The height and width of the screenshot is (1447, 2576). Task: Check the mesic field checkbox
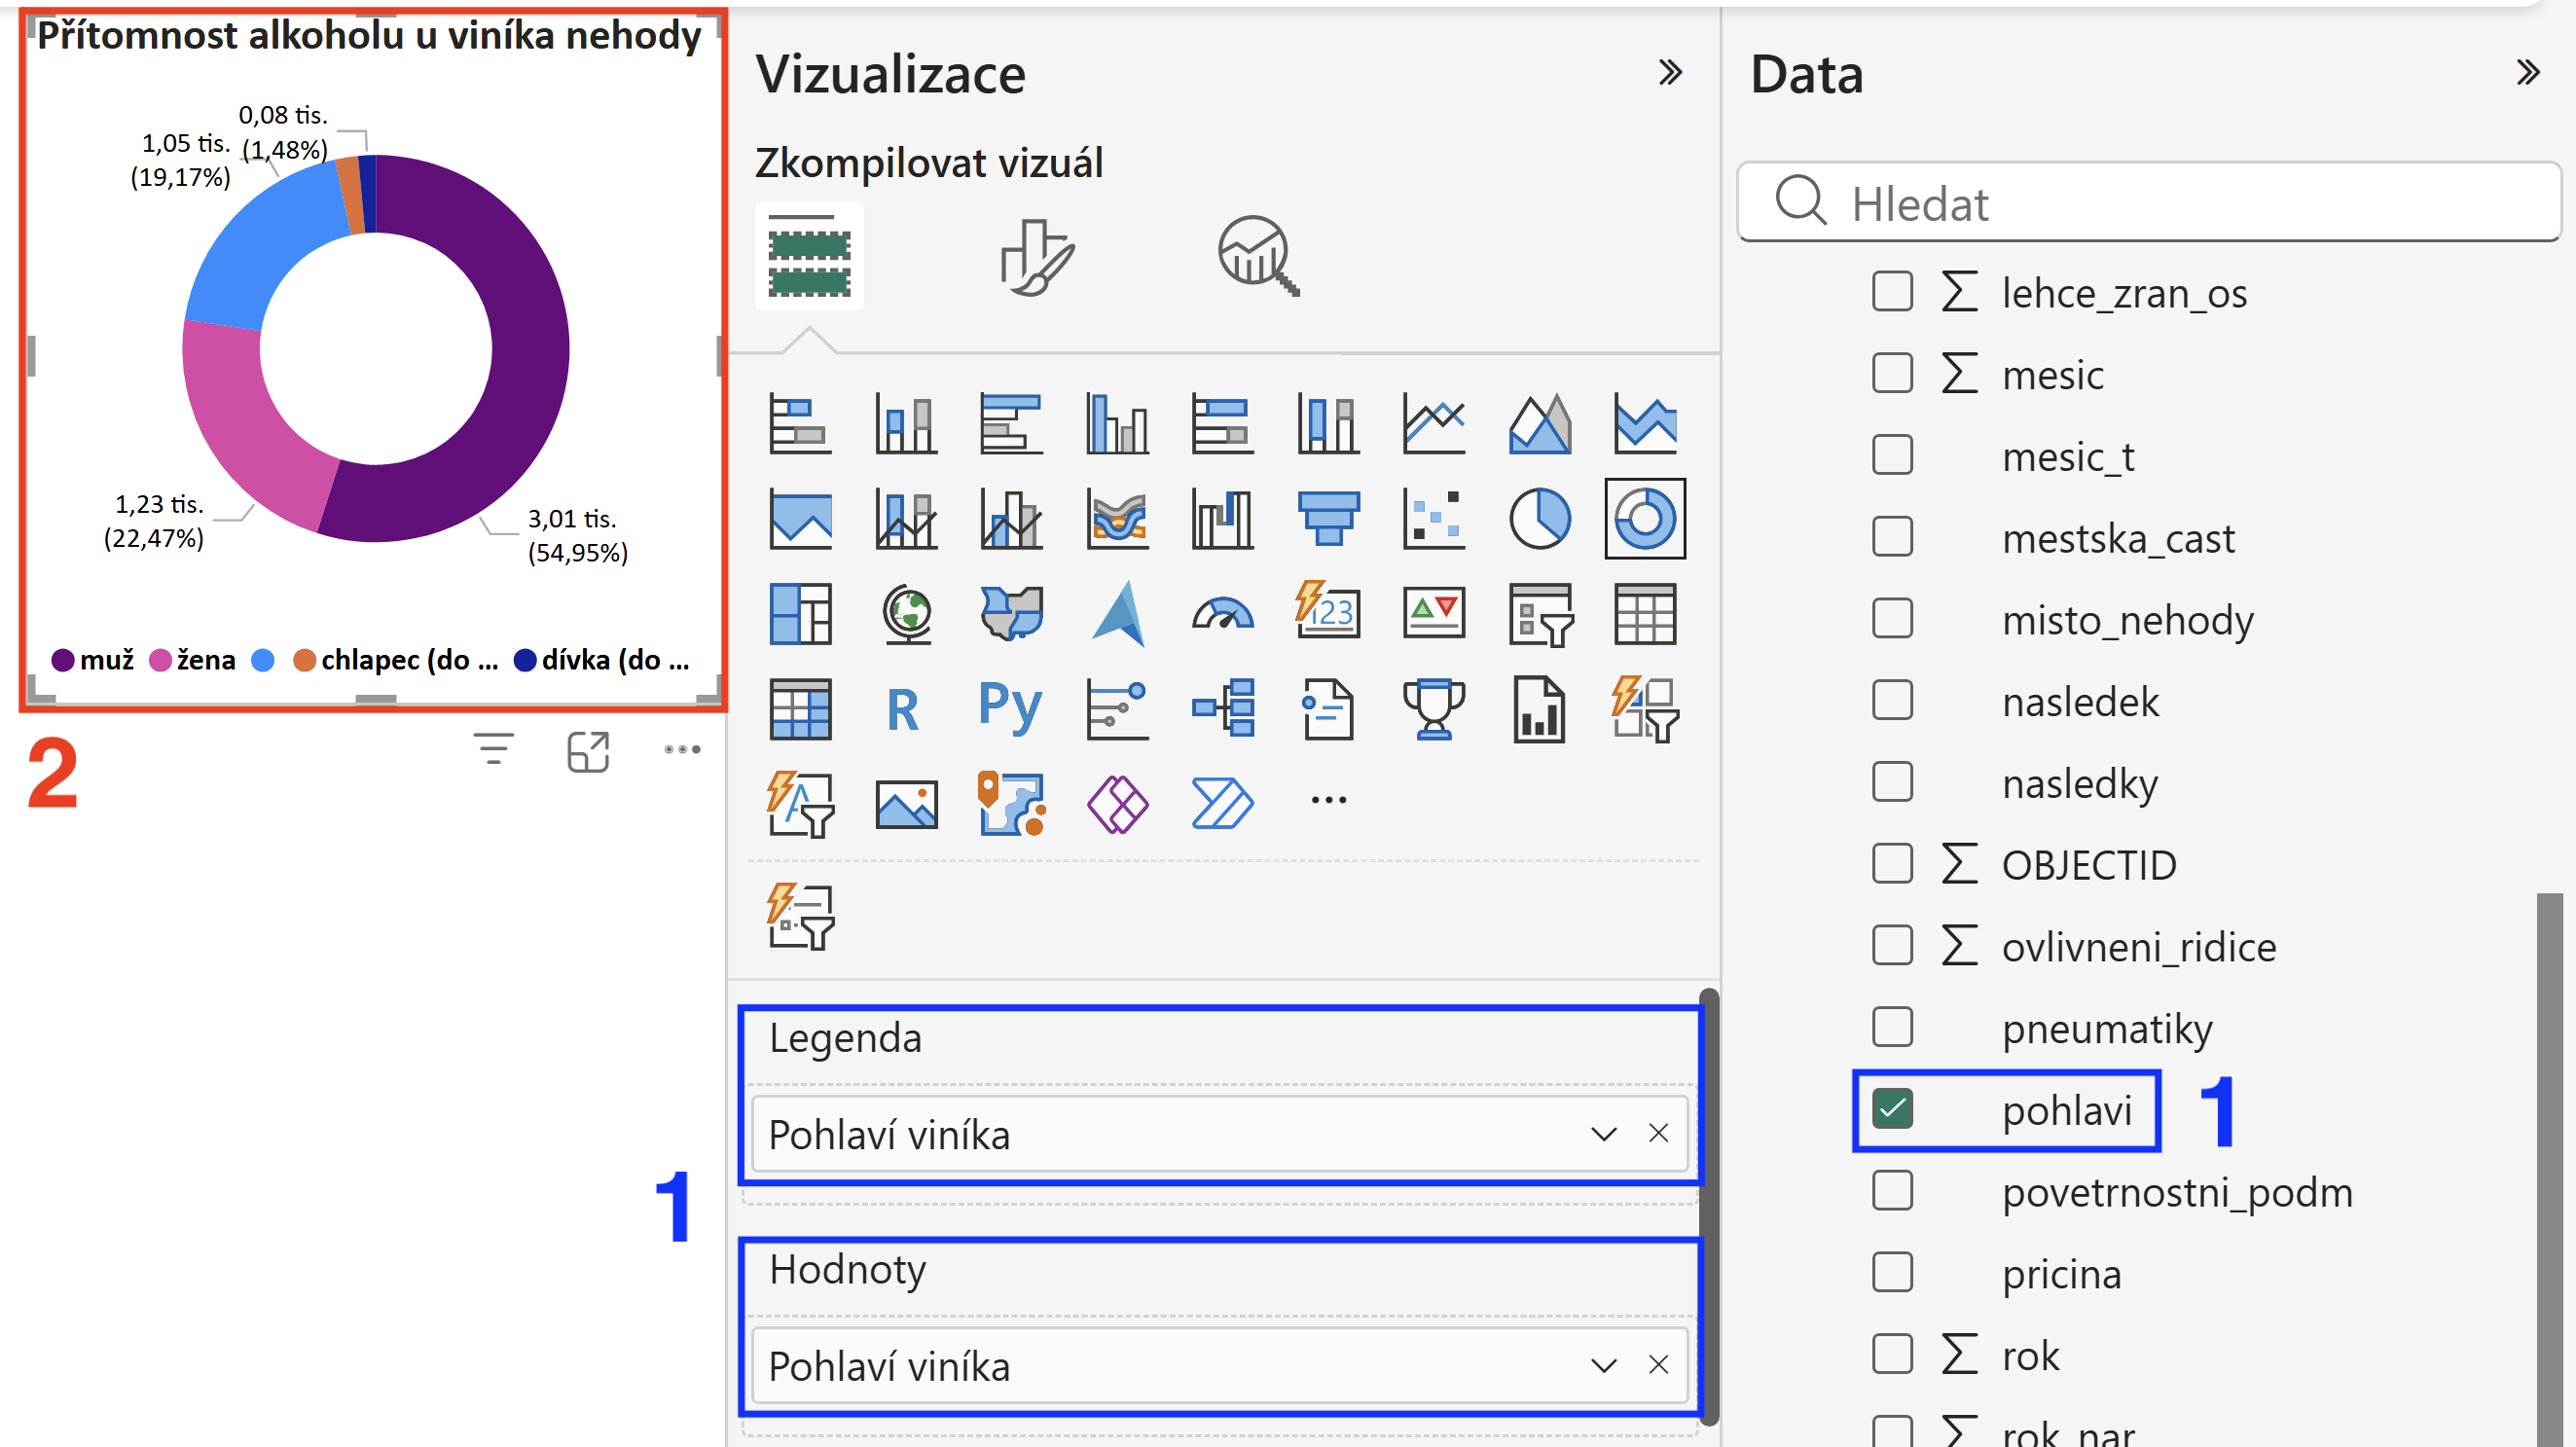pos(1892,373)
